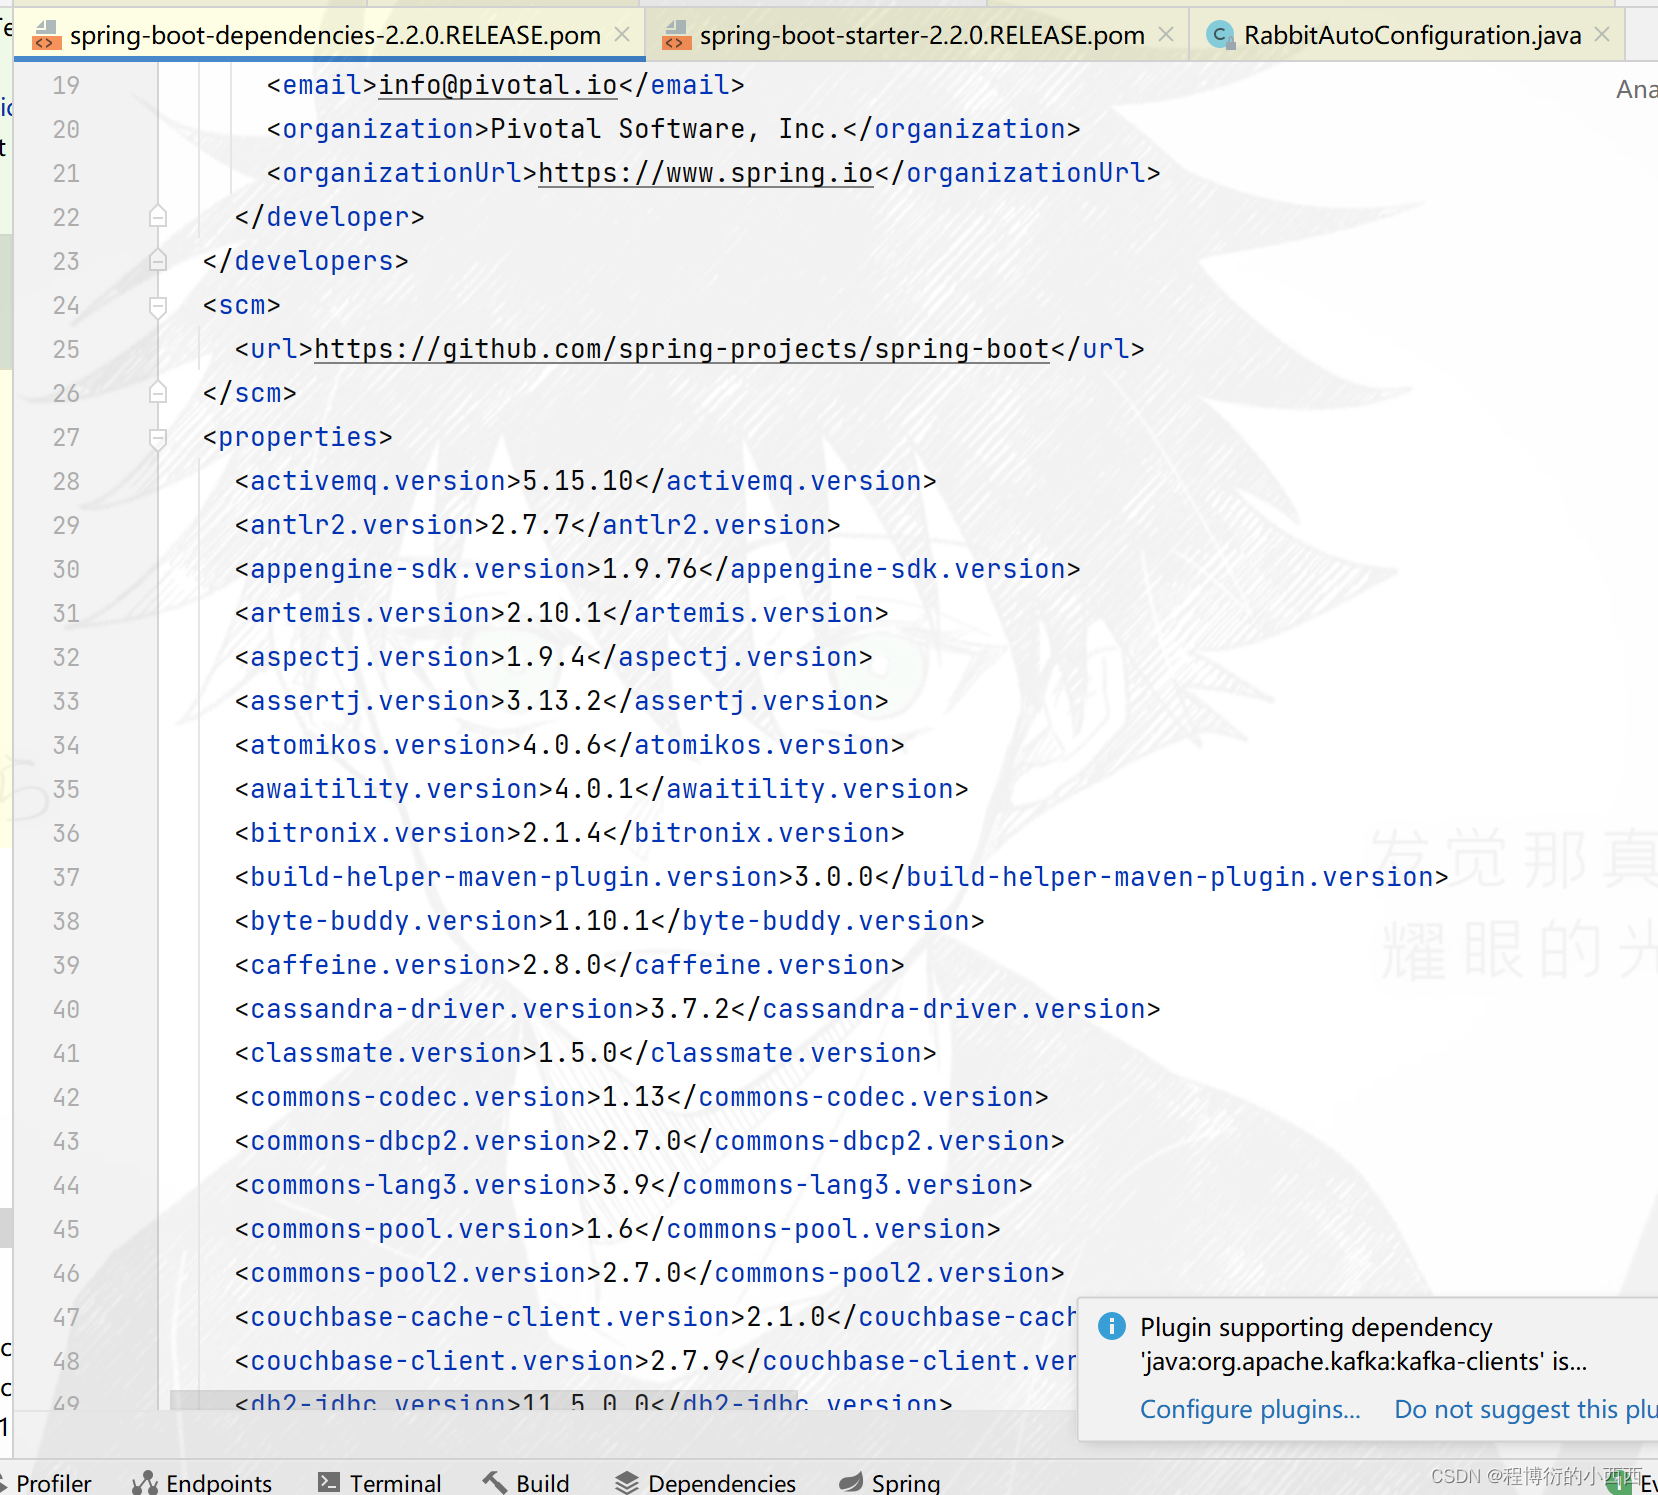Click atomikos.version value 4.0.6

tap(562, 745)
